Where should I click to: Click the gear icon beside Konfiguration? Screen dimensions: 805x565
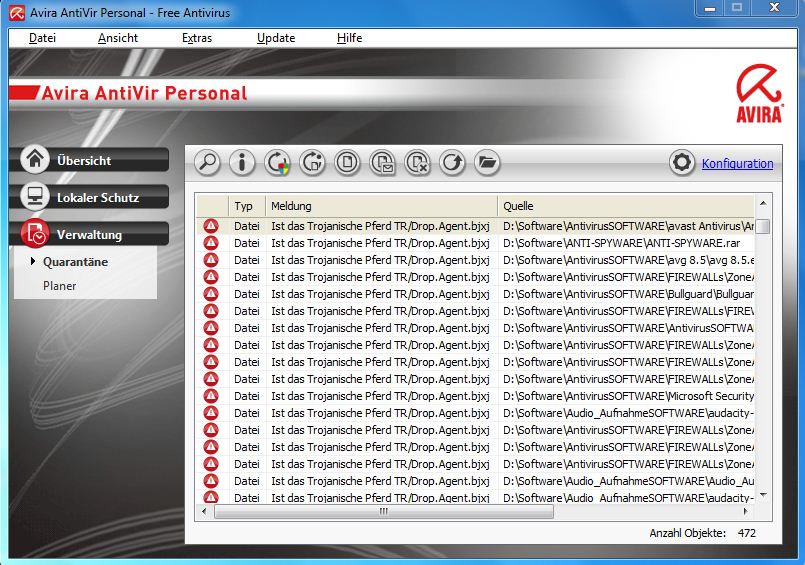pyautogui.click(x=682, y=163)
